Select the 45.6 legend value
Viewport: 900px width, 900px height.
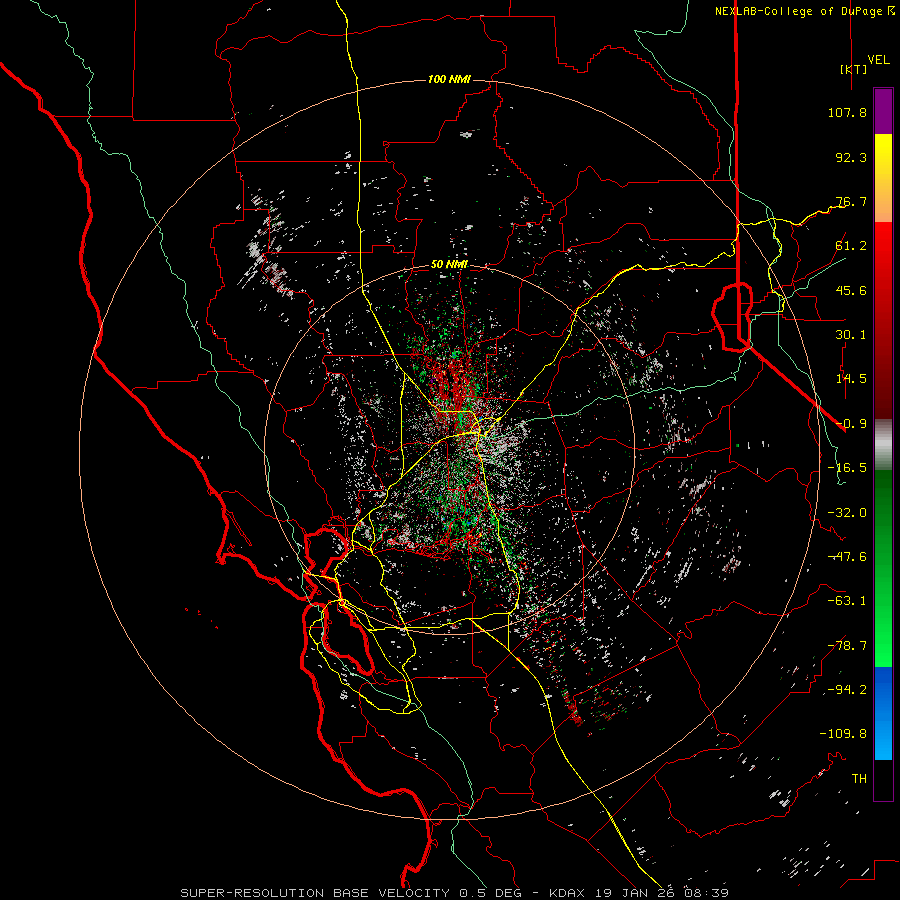pyautogui.click(x=851, y=290)
